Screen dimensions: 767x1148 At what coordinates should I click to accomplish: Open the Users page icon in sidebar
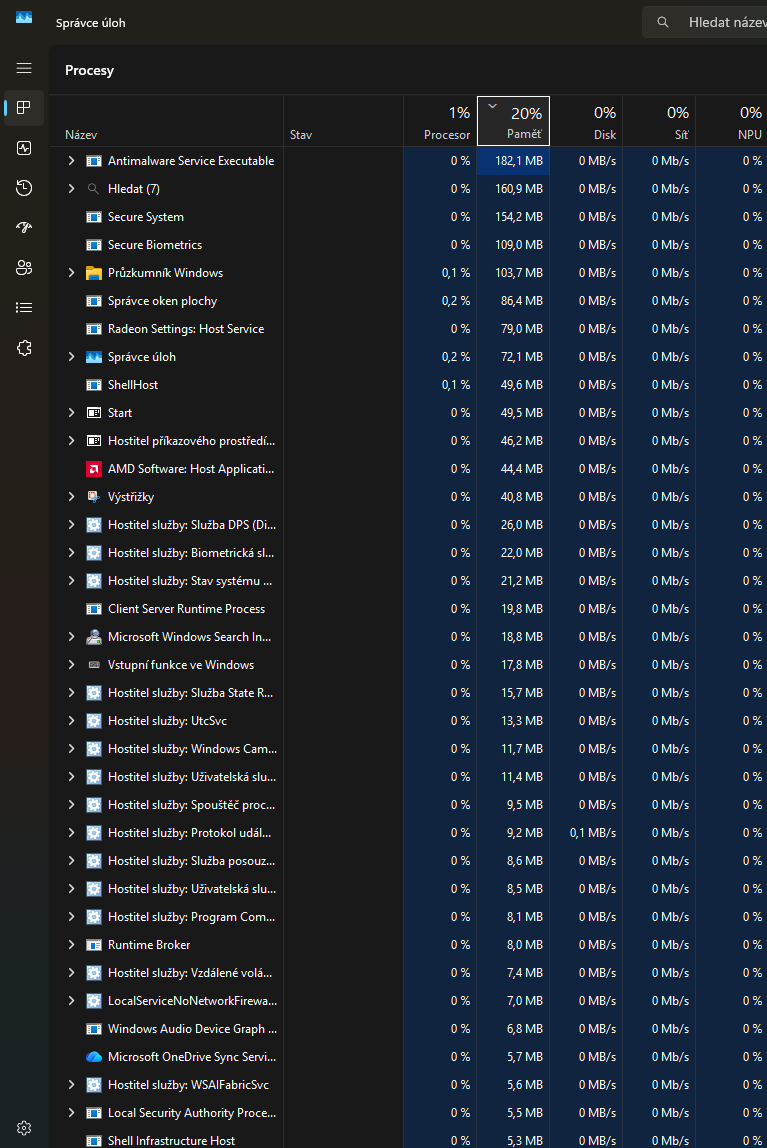(24, 268)
